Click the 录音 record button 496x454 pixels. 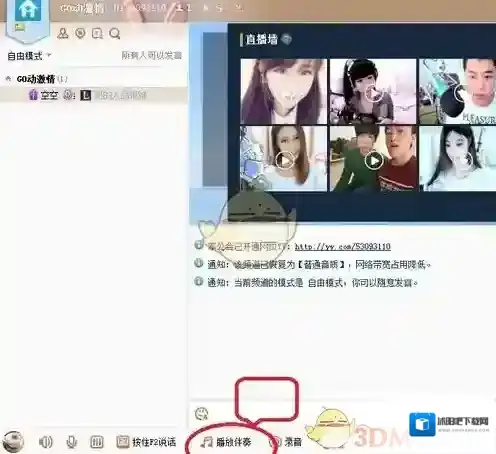point(285,442)
